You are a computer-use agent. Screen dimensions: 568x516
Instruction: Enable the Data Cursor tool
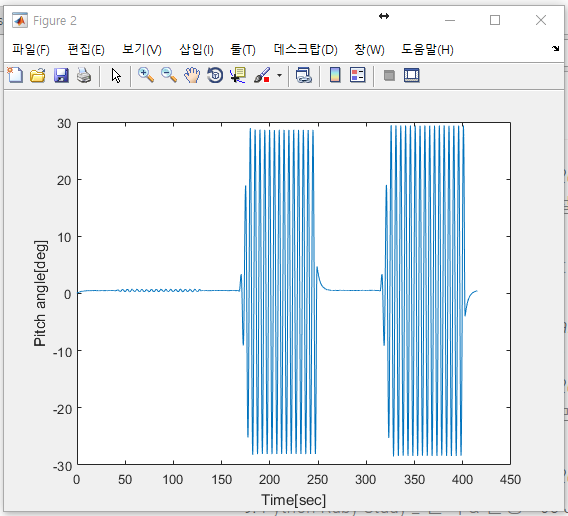pos(238,75)
